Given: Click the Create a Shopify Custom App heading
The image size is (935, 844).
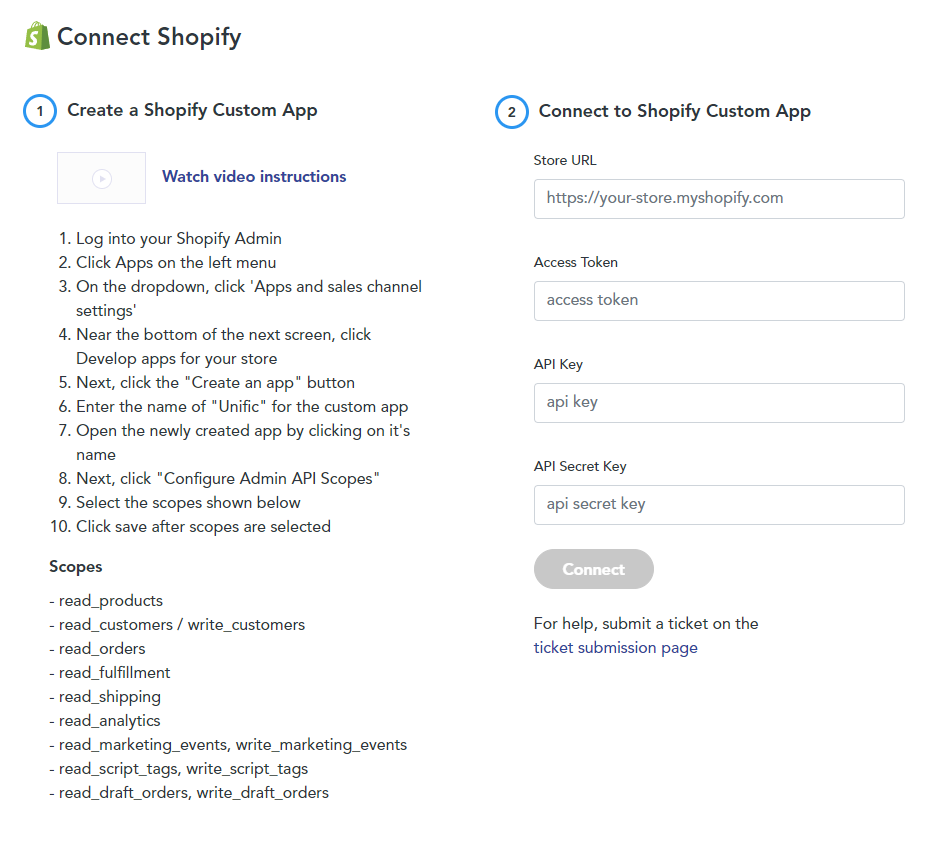Looking at the screenshot, I should tap(192, 110).
